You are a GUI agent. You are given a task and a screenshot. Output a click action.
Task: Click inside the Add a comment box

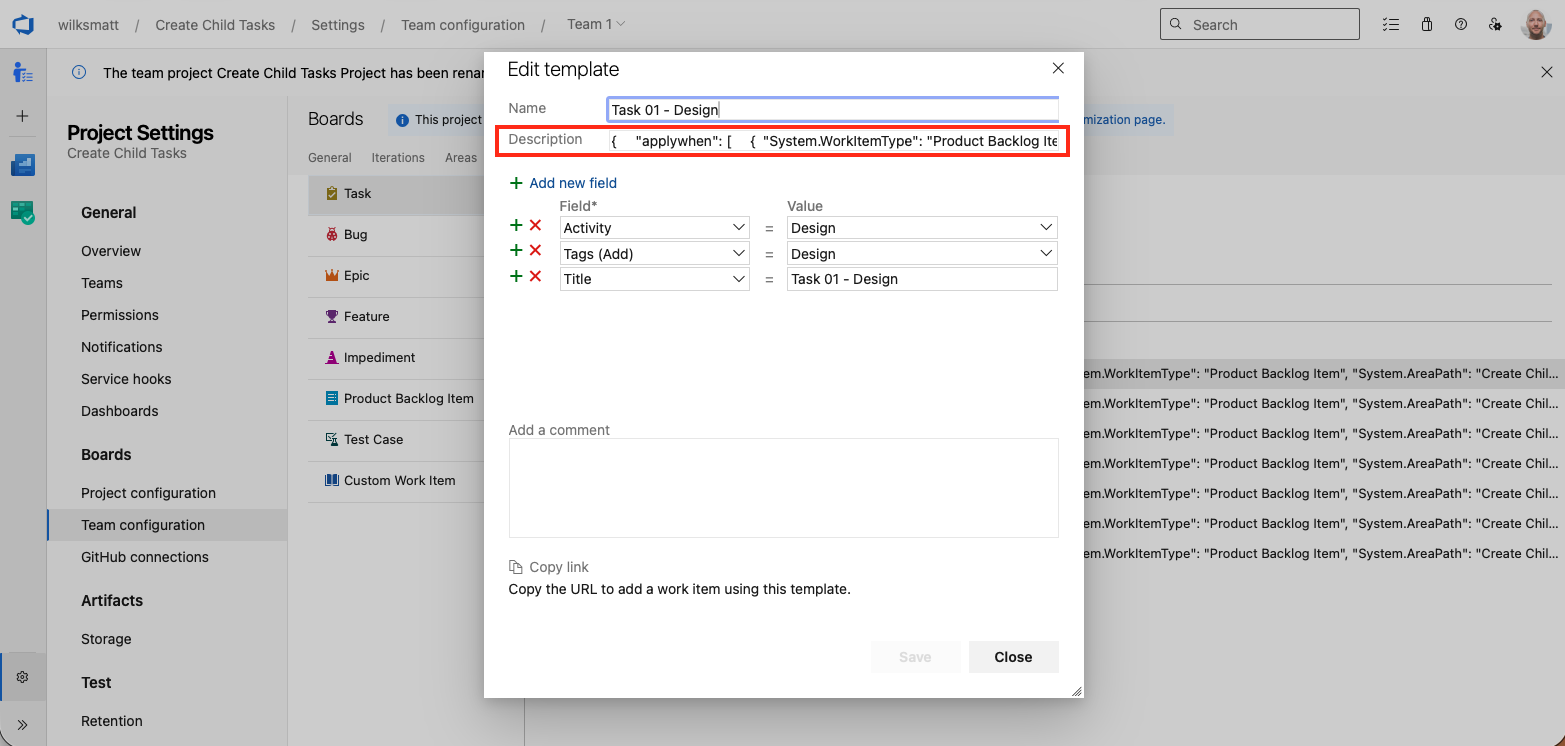783,488
